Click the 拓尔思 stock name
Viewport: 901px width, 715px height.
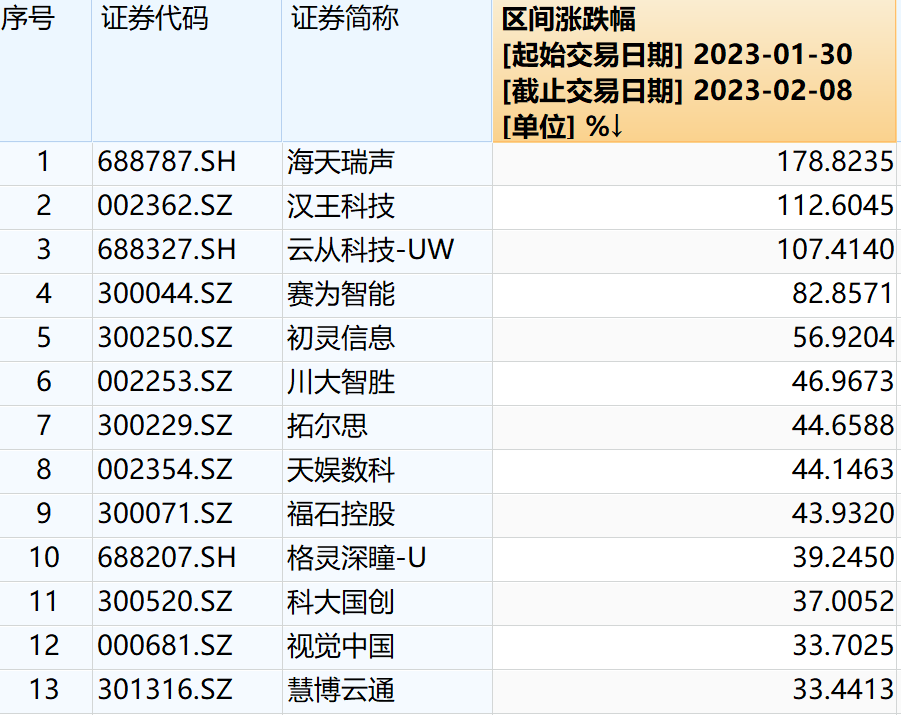click(328, 426)
